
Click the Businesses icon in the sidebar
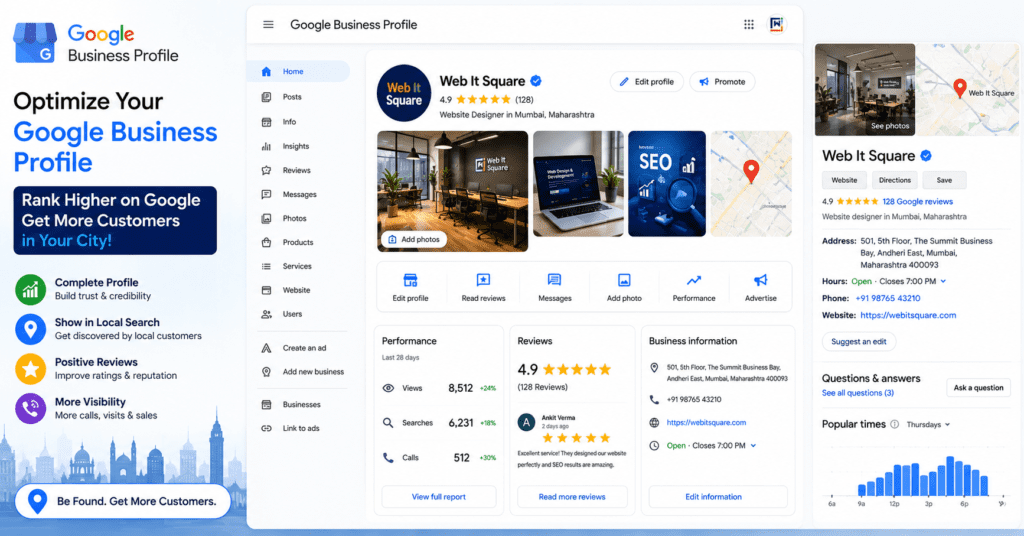tap(266, 405)
